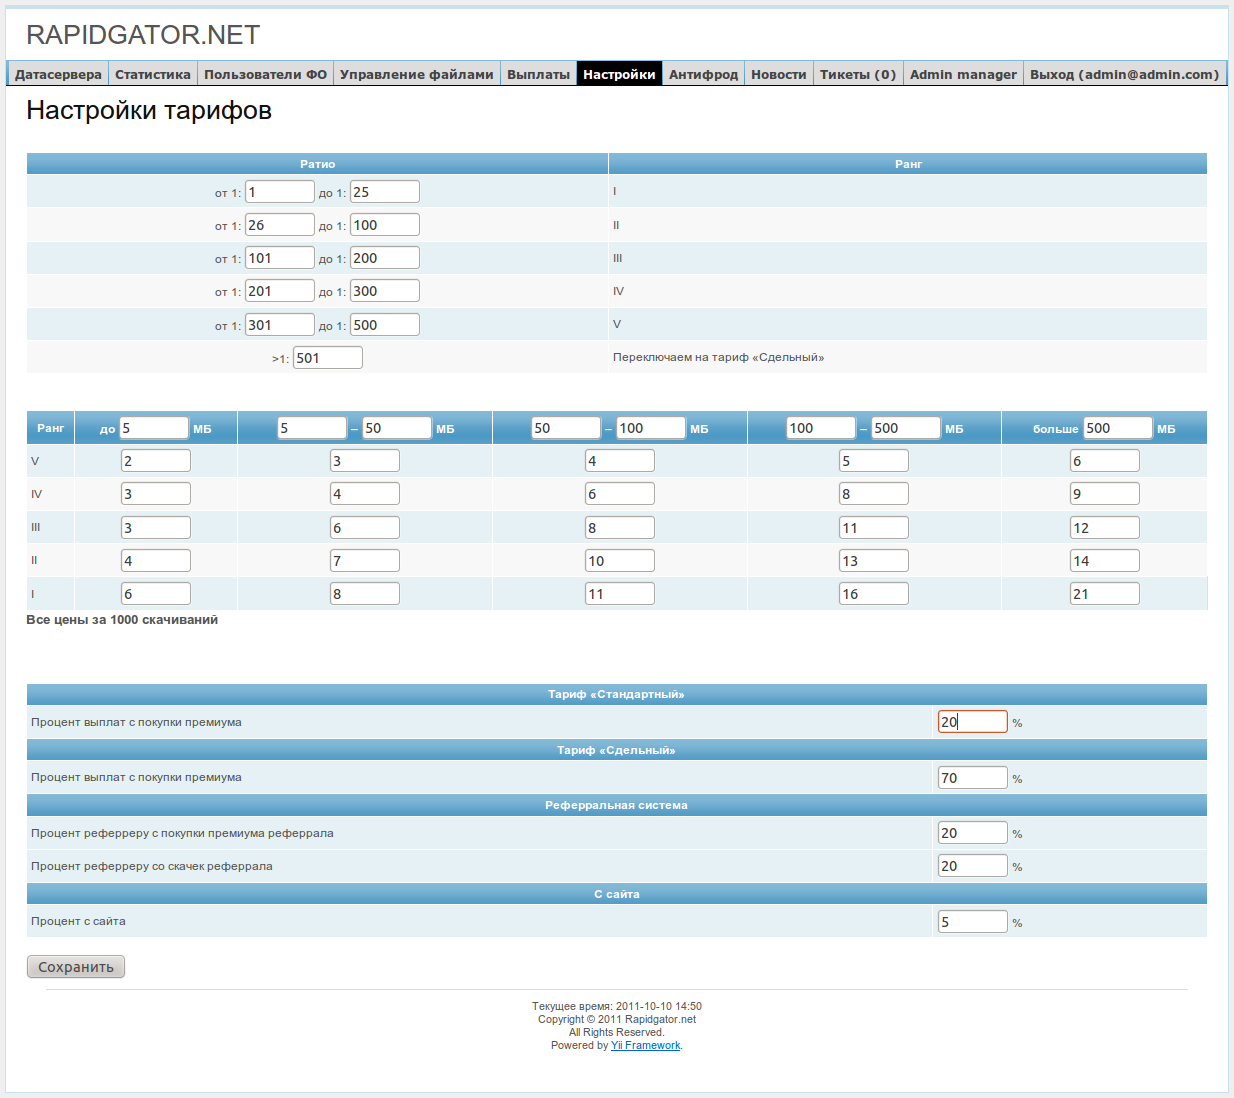Open the Датасервера menu item
This screenshot has width=1234, height=1098.
(58, 74)
